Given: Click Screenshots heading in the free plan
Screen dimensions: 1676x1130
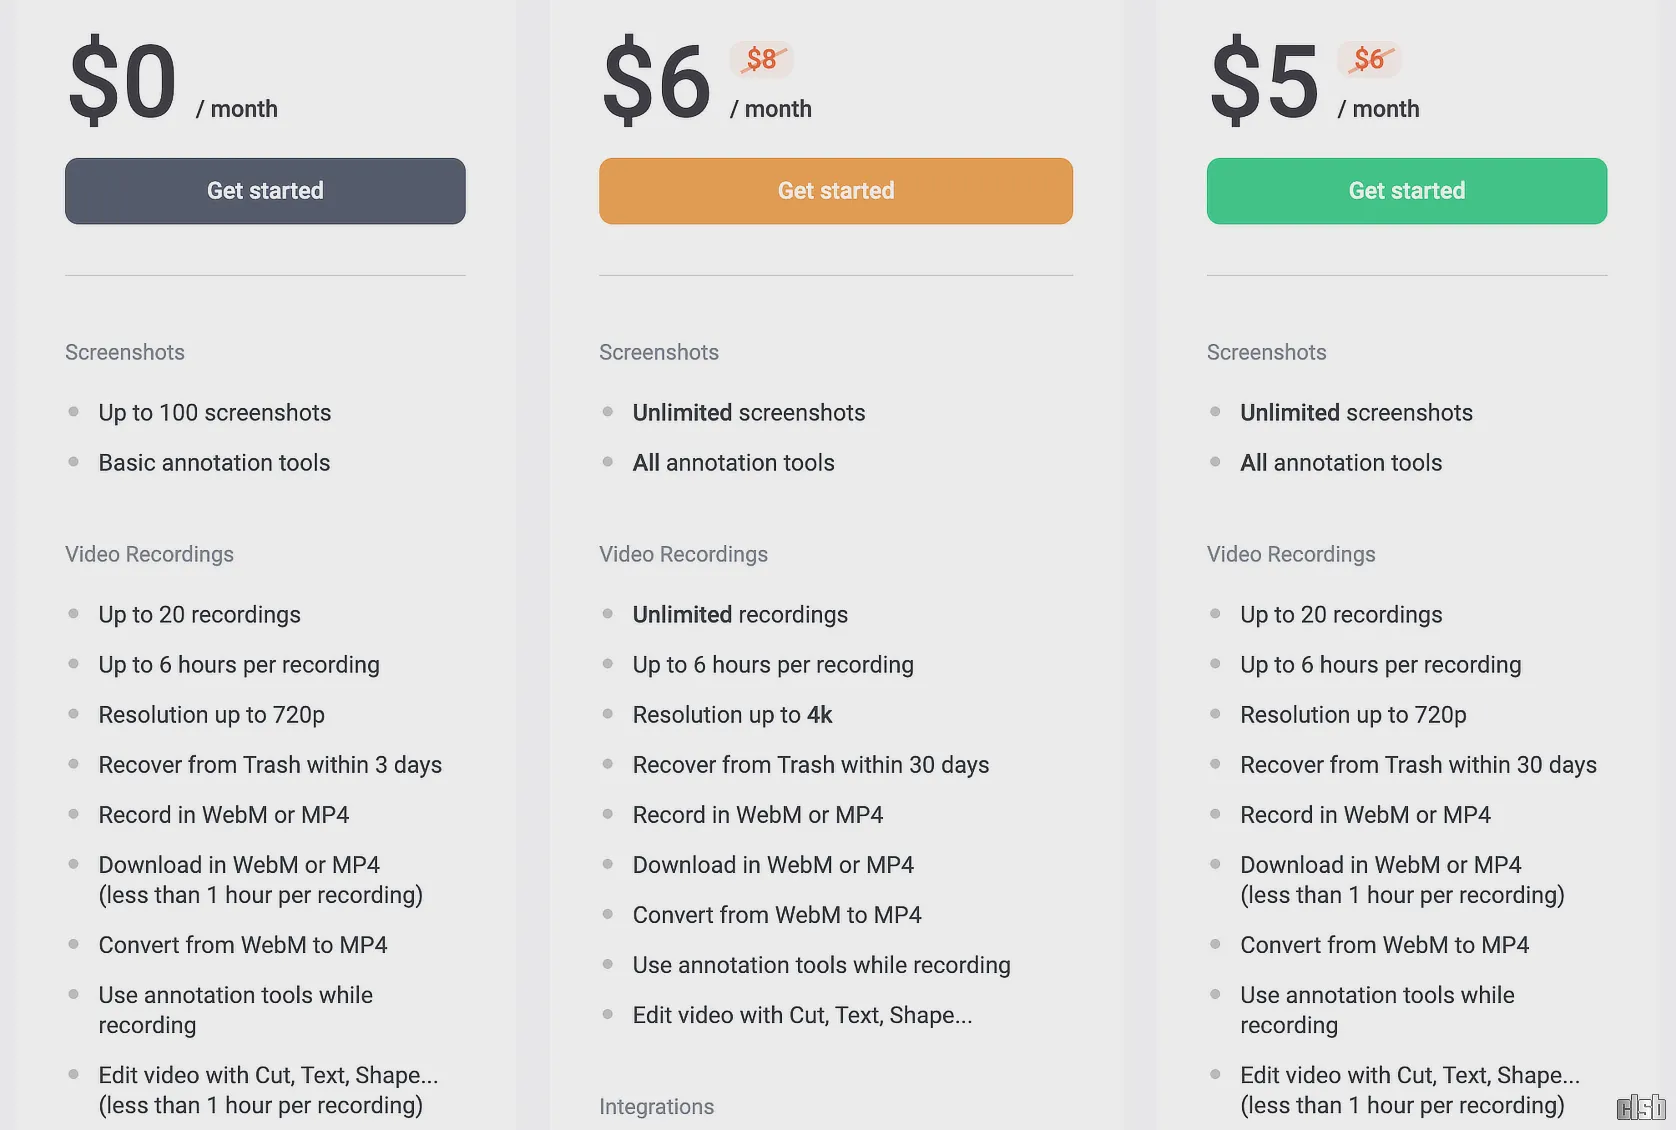Looking at the screenshot, I should pyautogui.click(x=125, y=352).
